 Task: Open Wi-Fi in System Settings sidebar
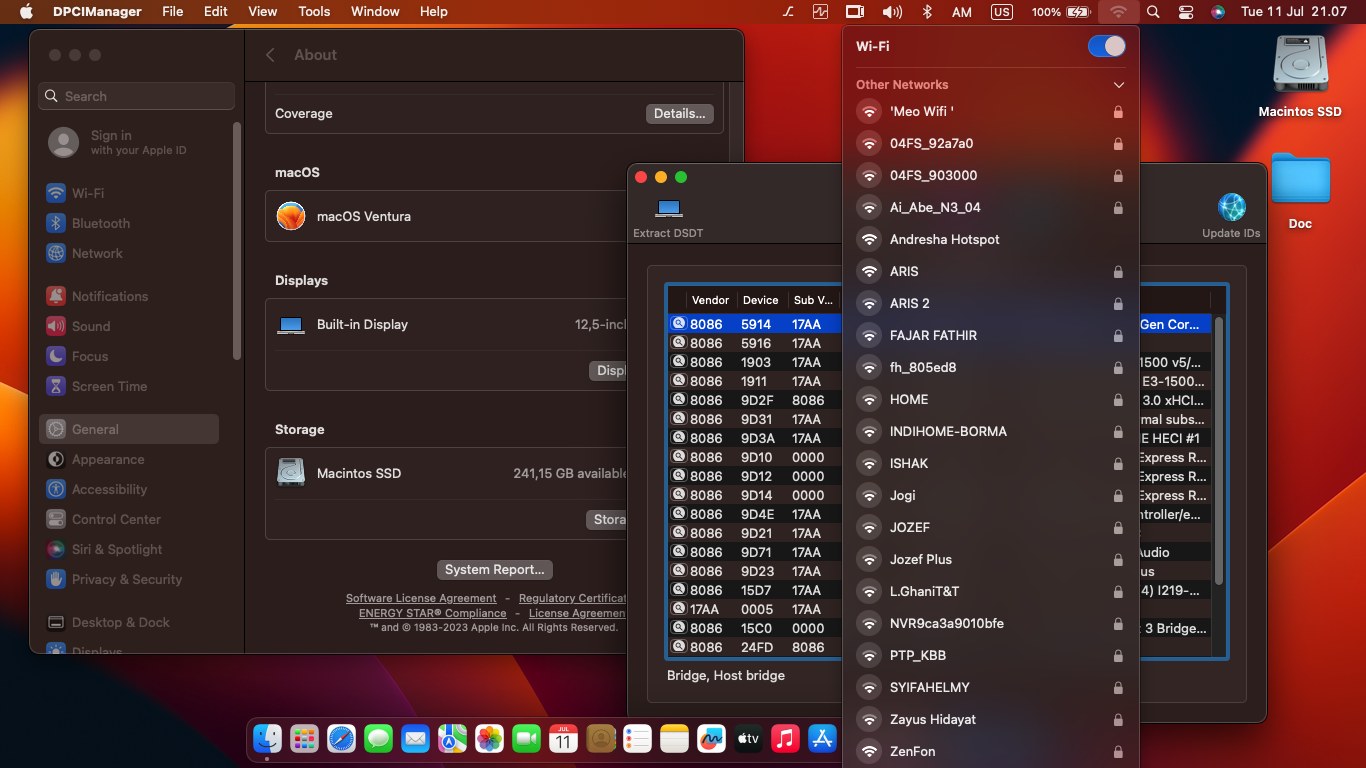(129, 193)
